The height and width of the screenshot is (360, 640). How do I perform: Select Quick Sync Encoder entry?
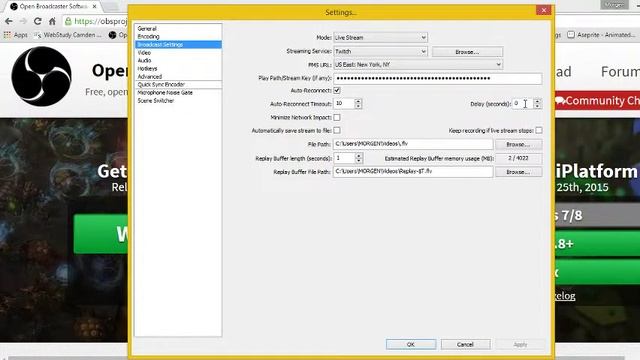[161, 84]
